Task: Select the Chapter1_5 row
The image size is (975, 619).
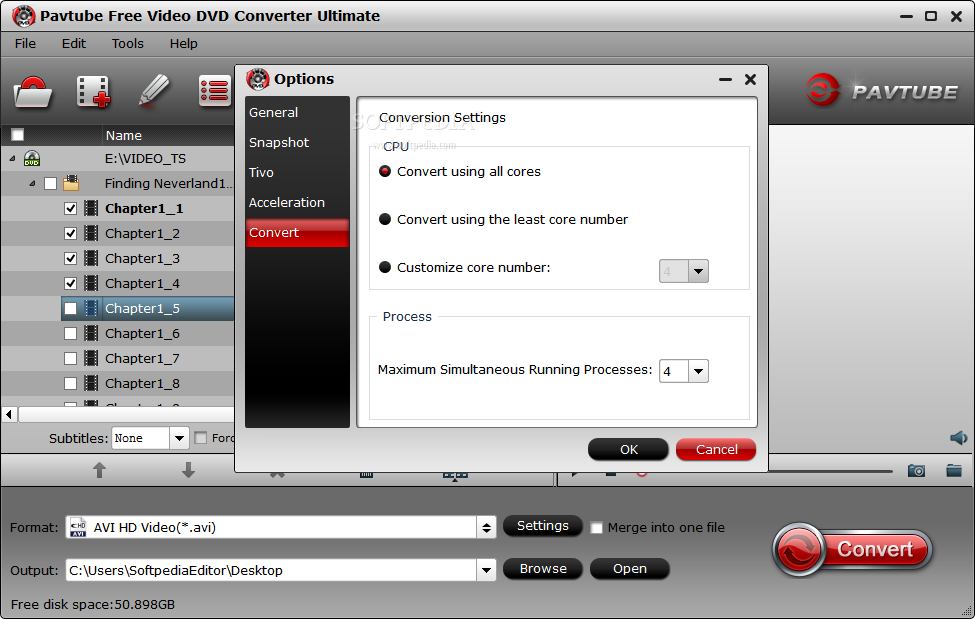Action: [147, 309]
